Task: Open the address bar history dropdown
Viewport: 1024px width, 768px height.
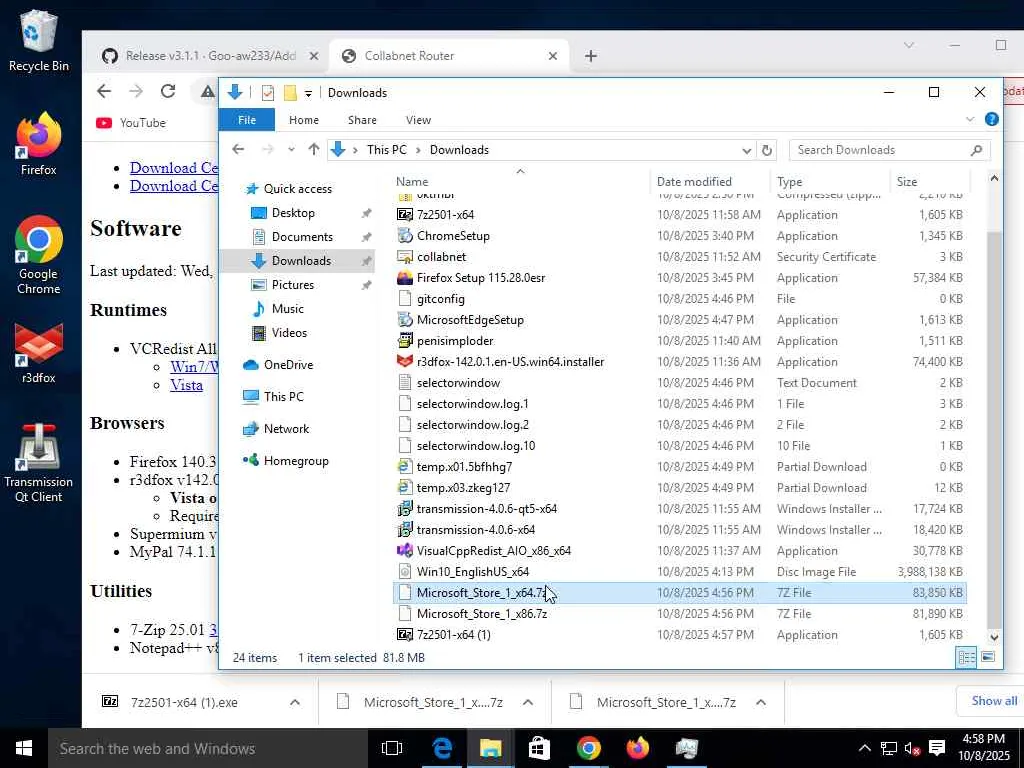Action: (x=746, y=150)
